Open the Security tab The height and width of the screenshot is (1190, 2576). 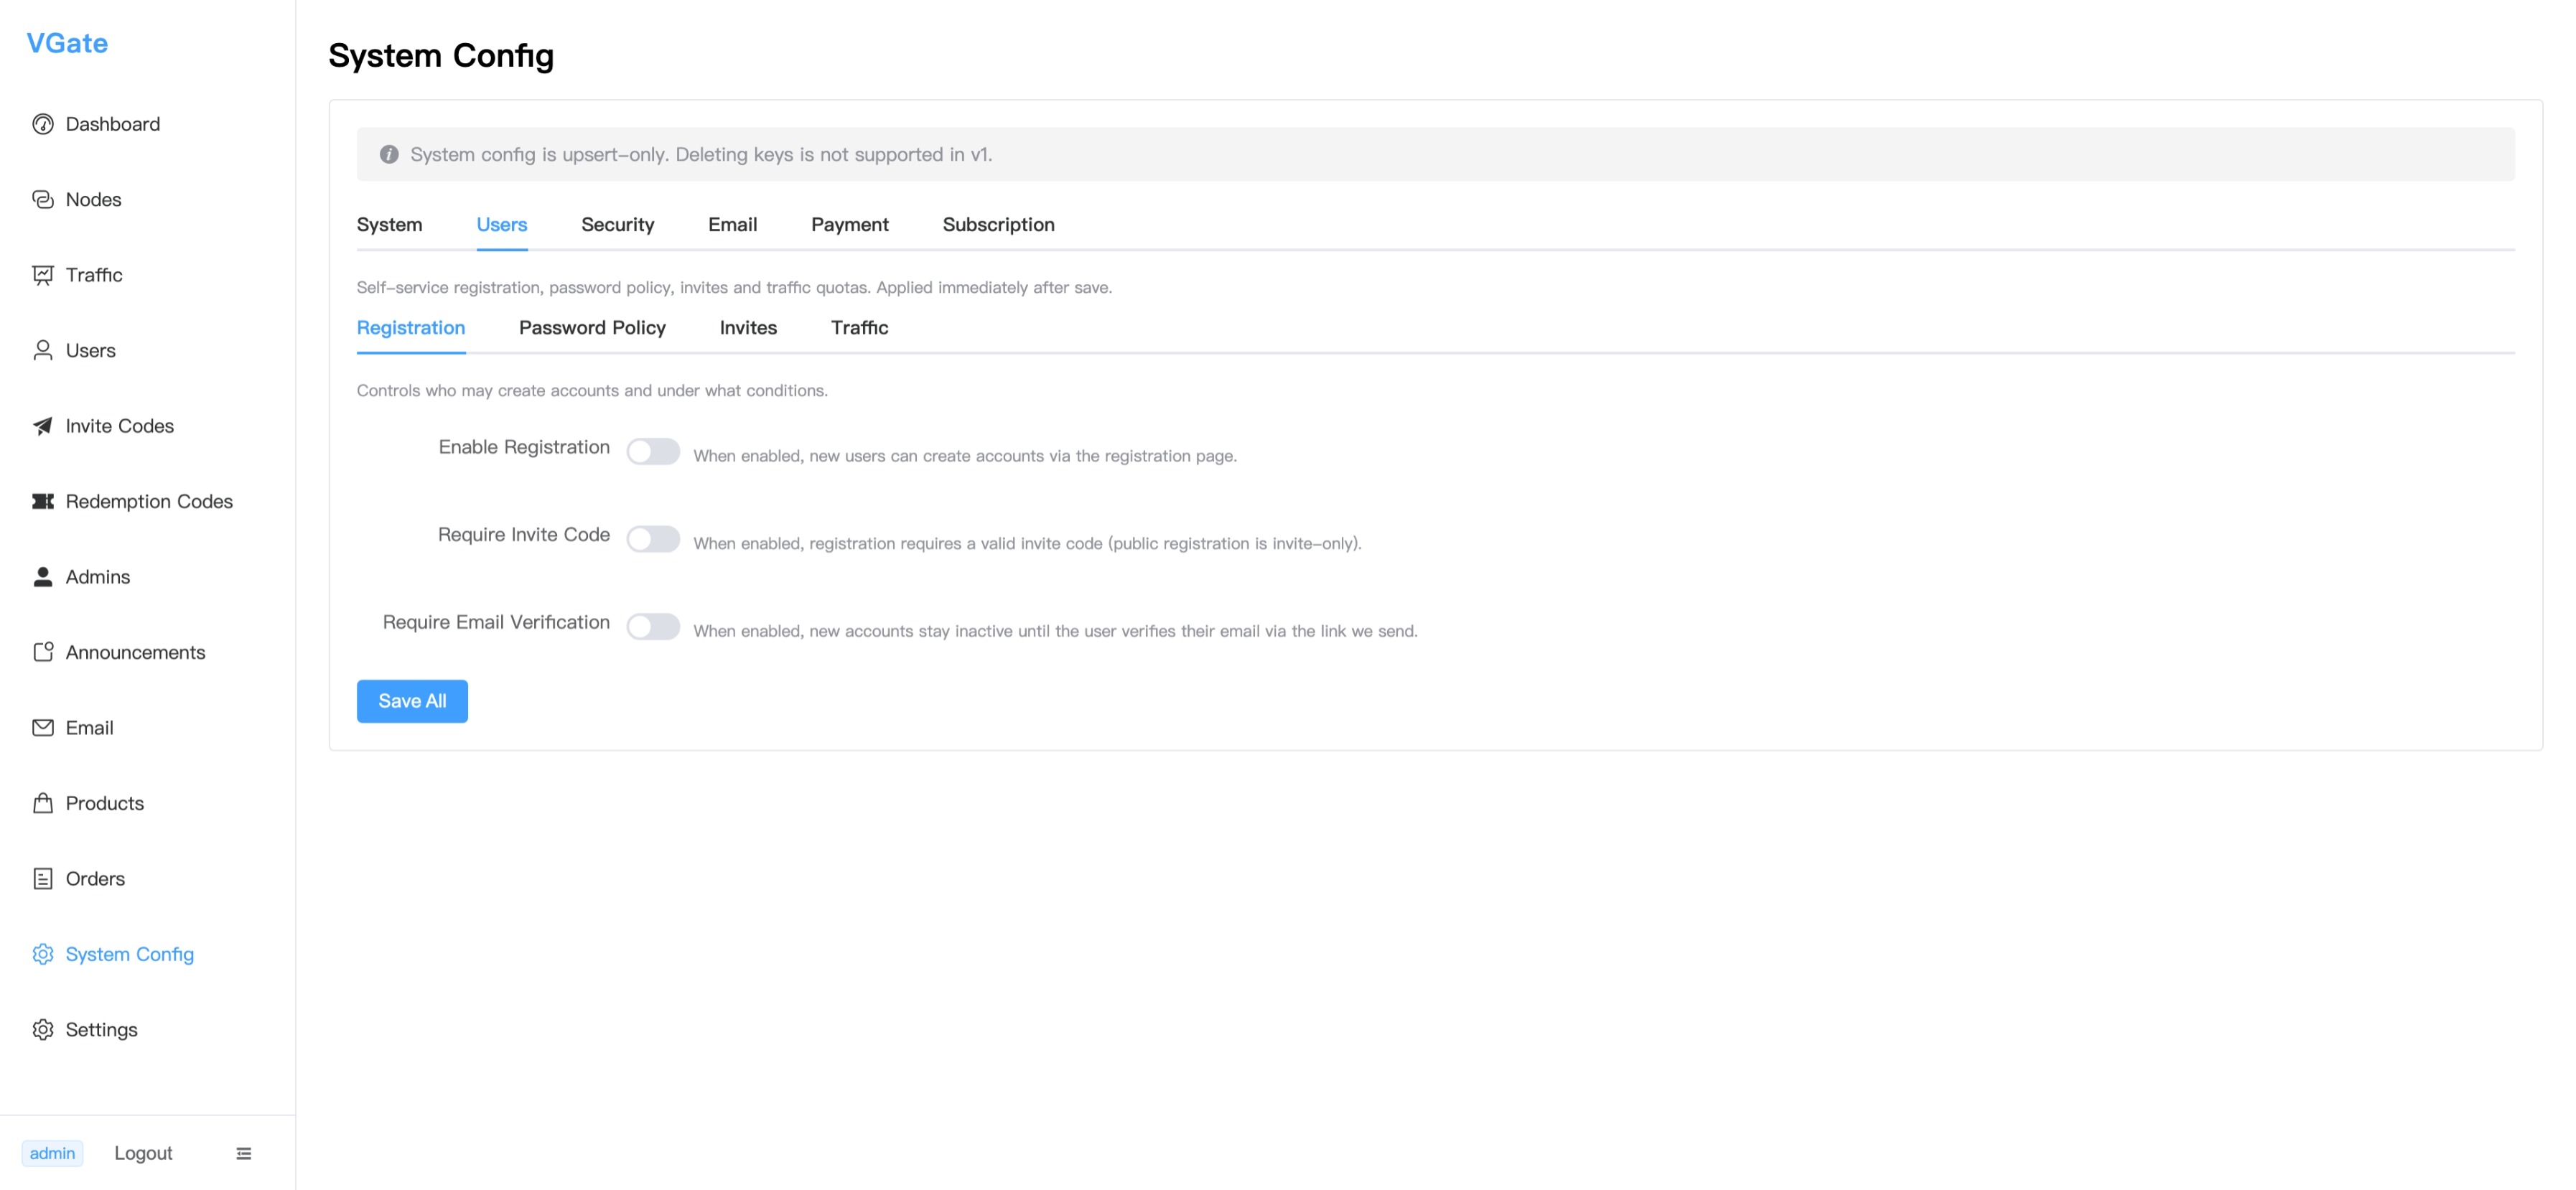tap(618, 224)
